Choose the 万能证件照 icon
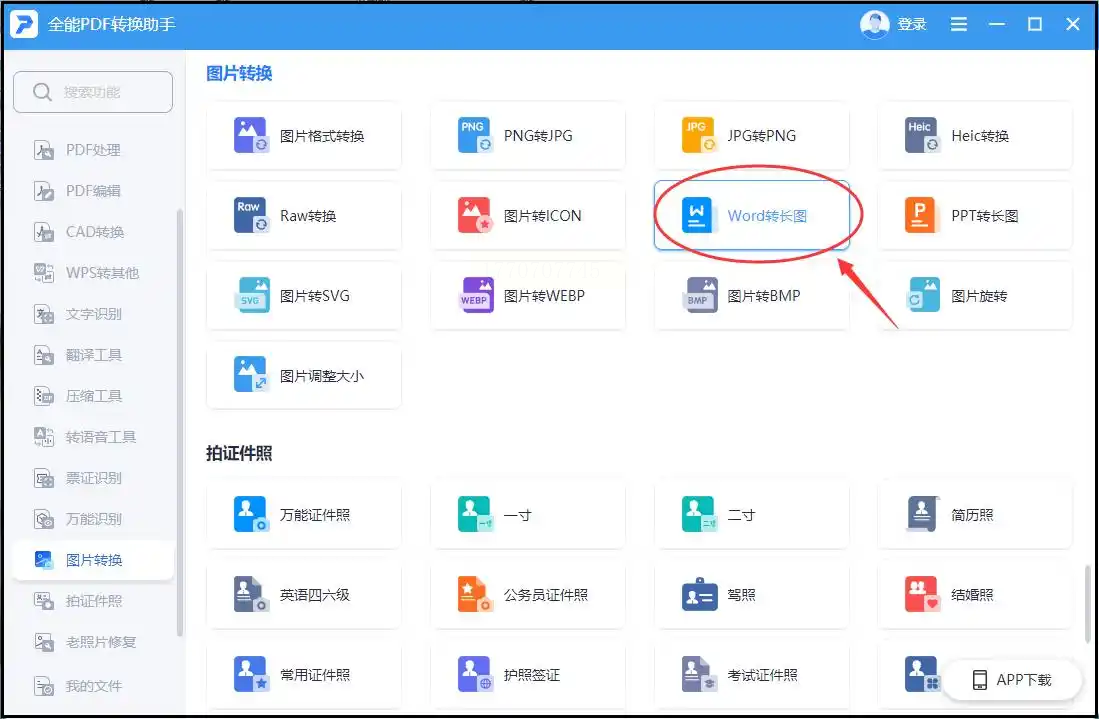 point(251,514)
